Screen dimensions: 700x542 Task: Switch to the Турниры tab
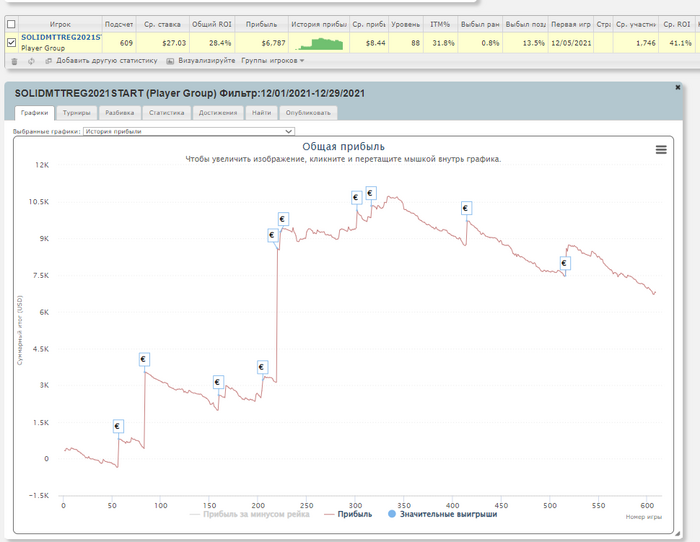point(76,113)
